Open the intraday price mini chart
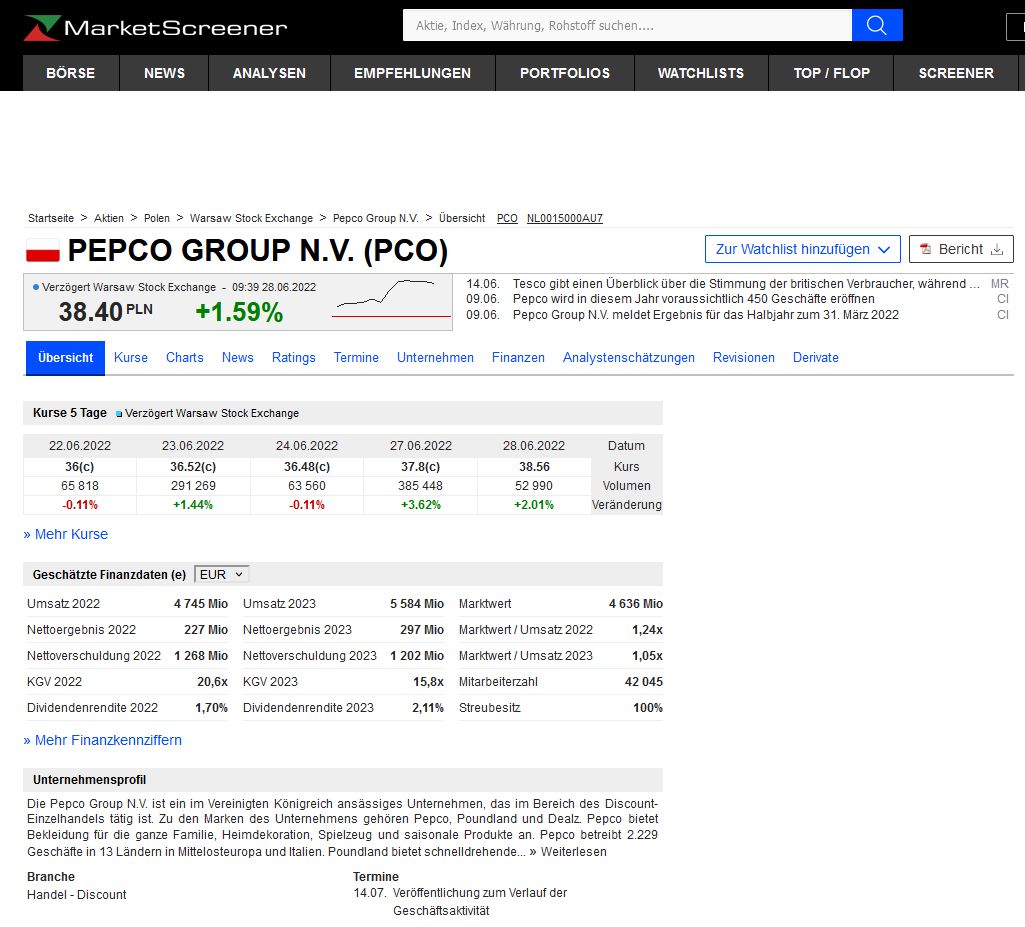The image size is (1025, 927). (x=392, y=299)
